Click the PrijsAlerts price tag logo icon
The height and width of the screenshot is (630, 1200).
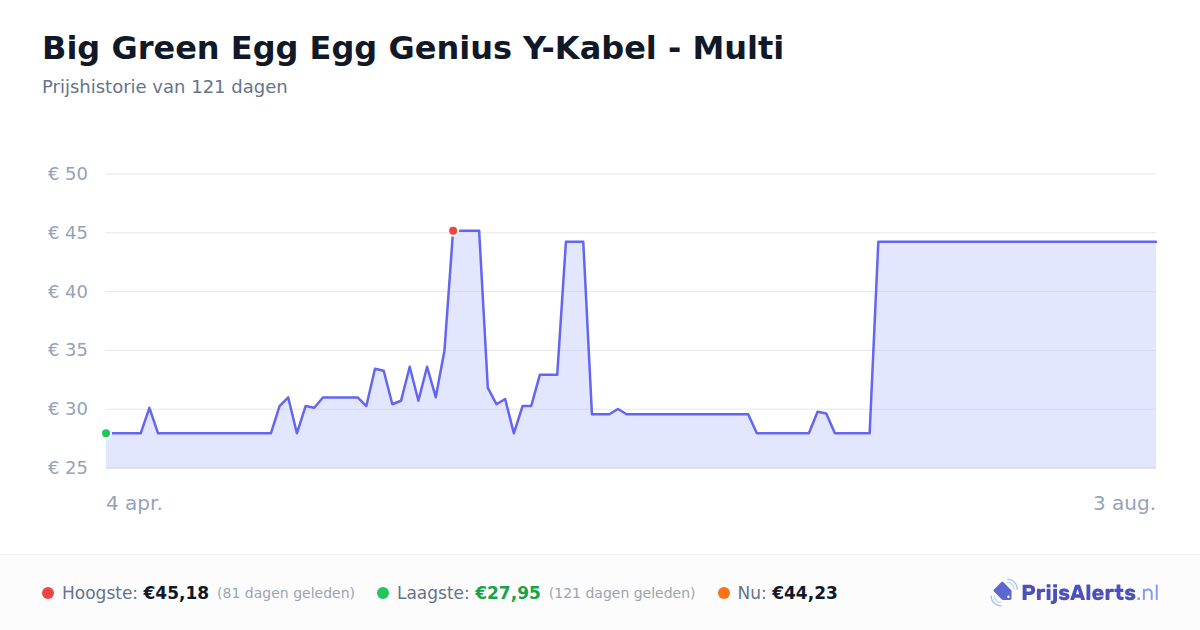pos(1003,593)
